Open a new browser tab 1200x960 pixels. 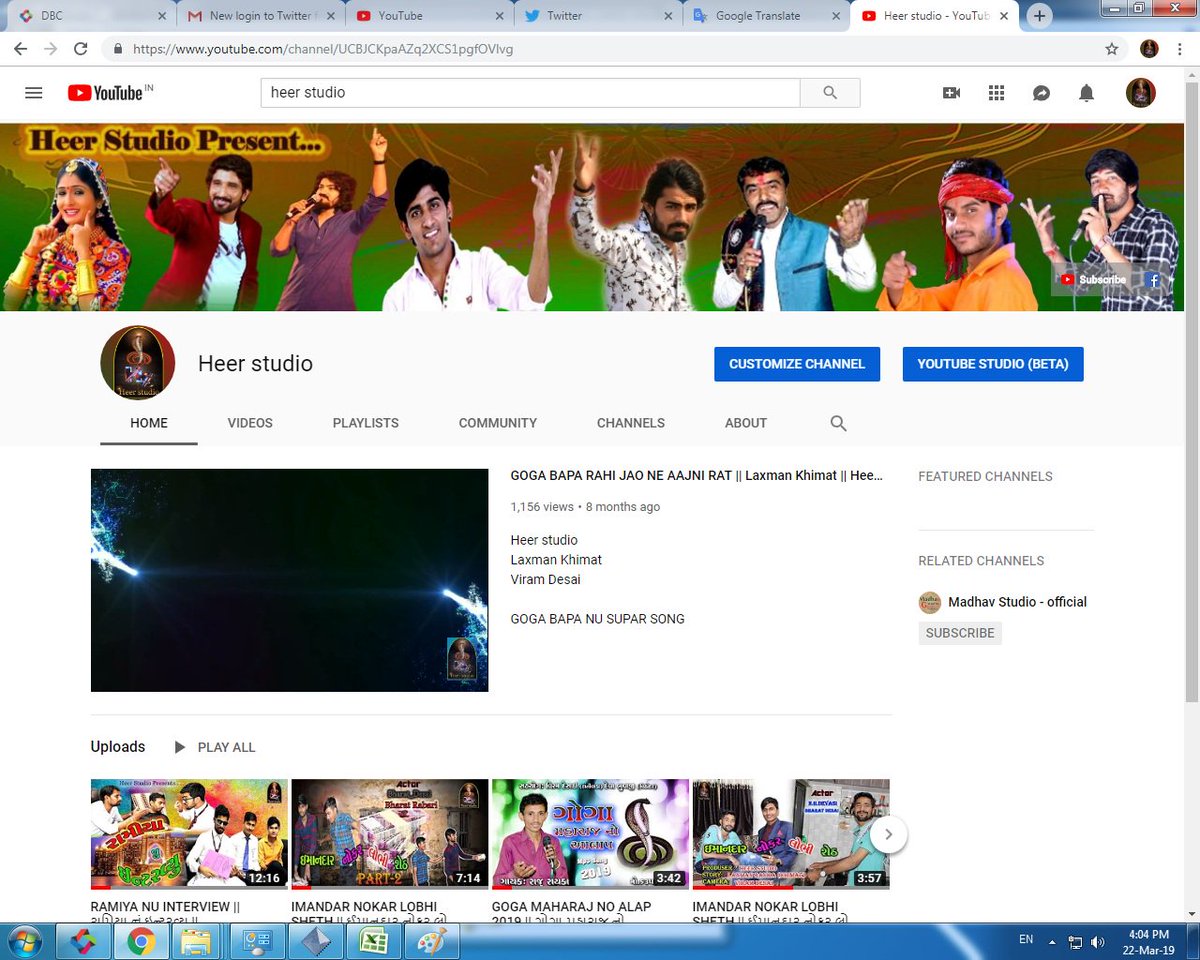[1040, 16]
